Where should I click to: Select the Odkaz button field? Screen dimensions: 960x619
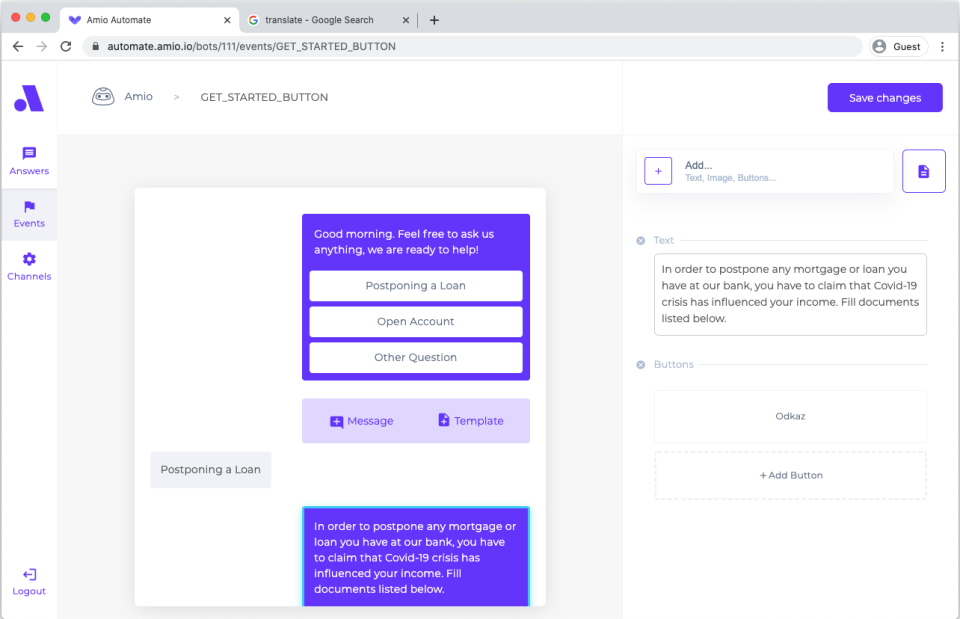click(x=790, y=415)
